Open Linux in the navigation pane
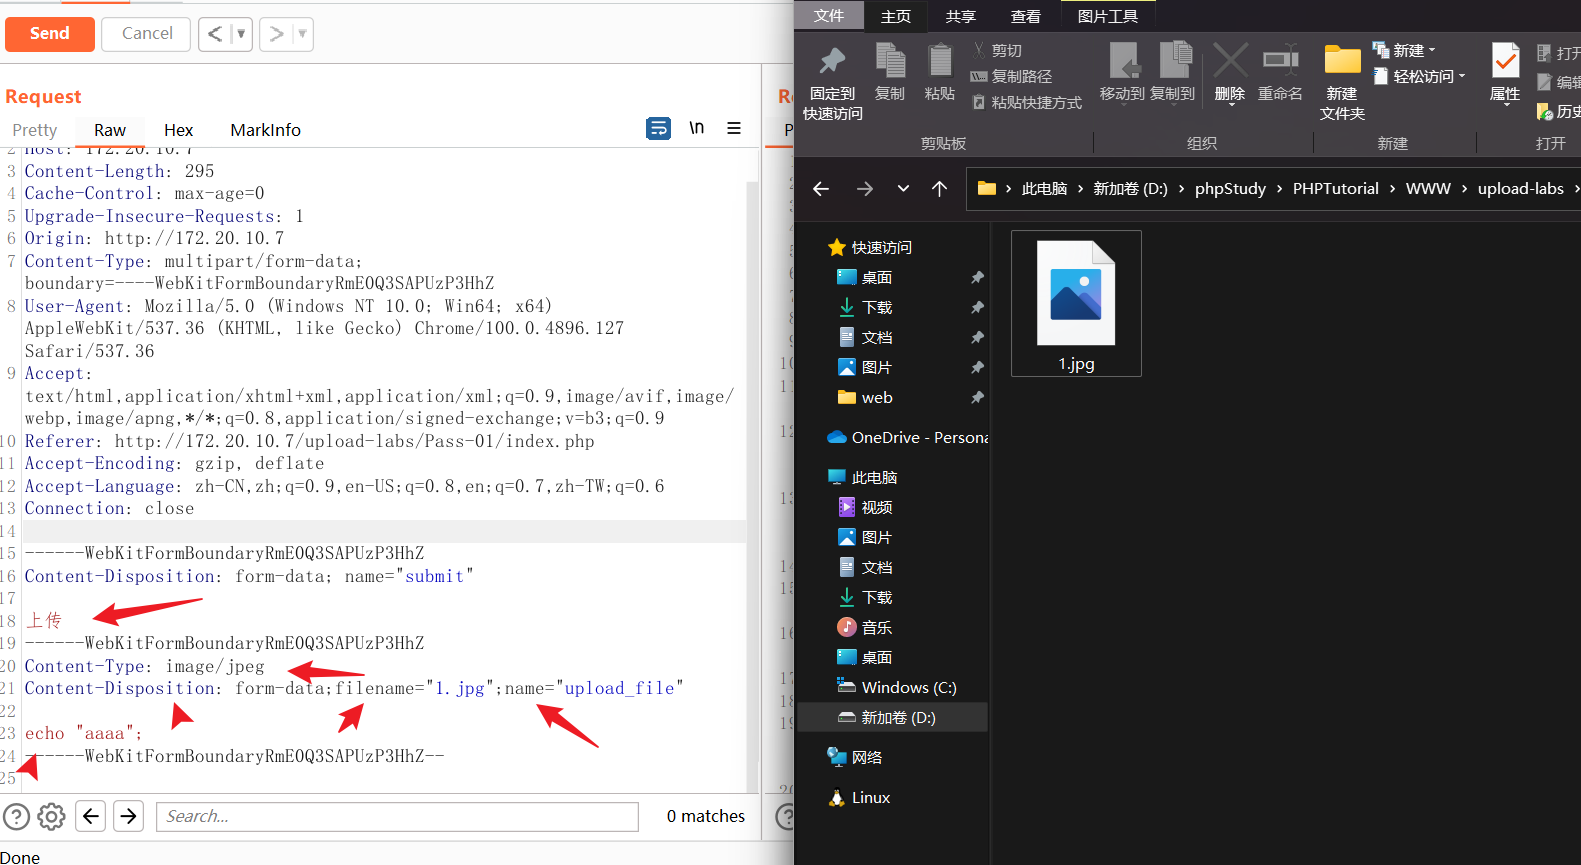 (859, 798)
